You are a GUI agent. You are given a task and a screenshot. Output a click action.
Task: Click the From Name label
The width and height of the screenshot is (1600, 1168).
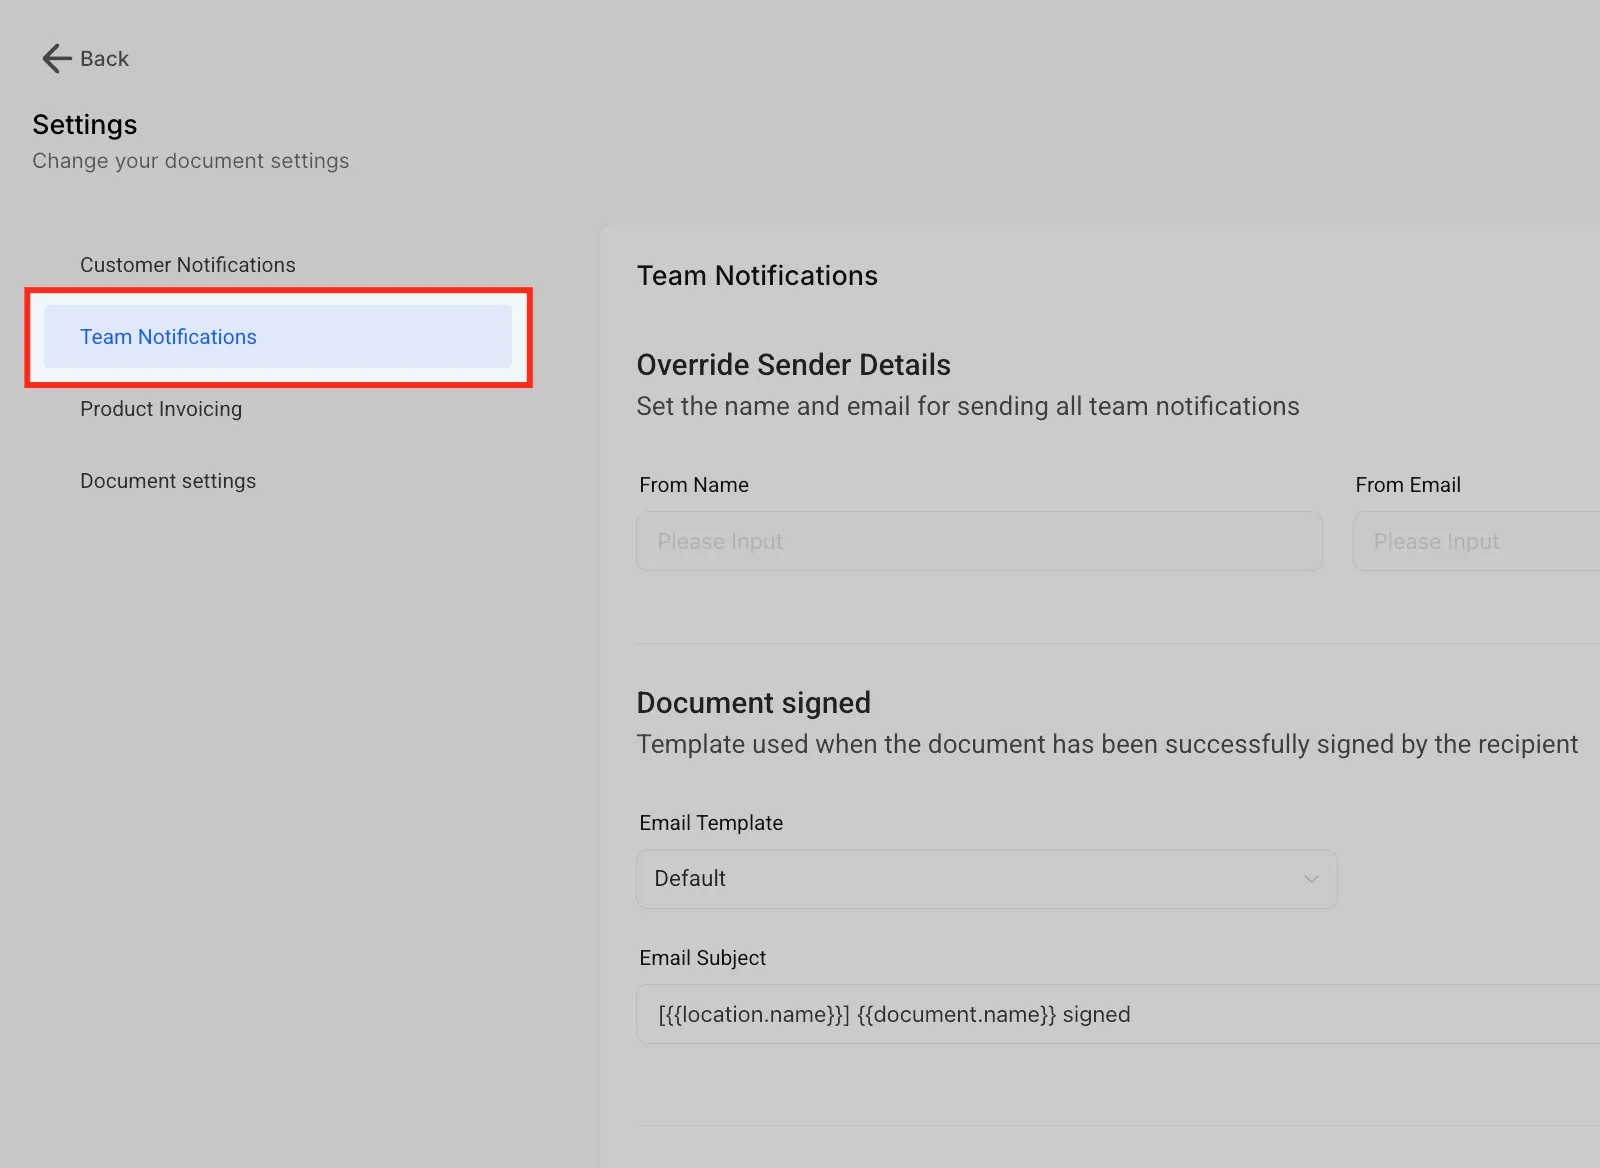tap(694, 485)
